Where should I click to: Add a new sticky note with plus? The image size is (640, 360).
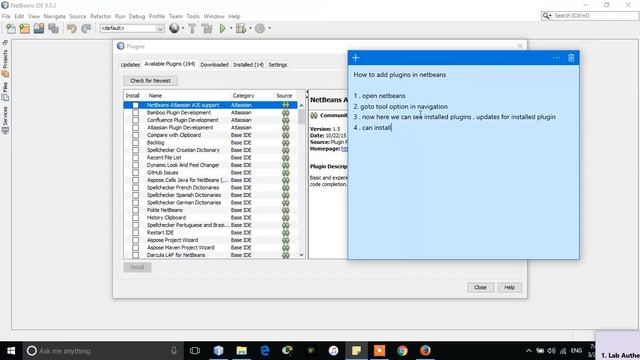point(356,58)
